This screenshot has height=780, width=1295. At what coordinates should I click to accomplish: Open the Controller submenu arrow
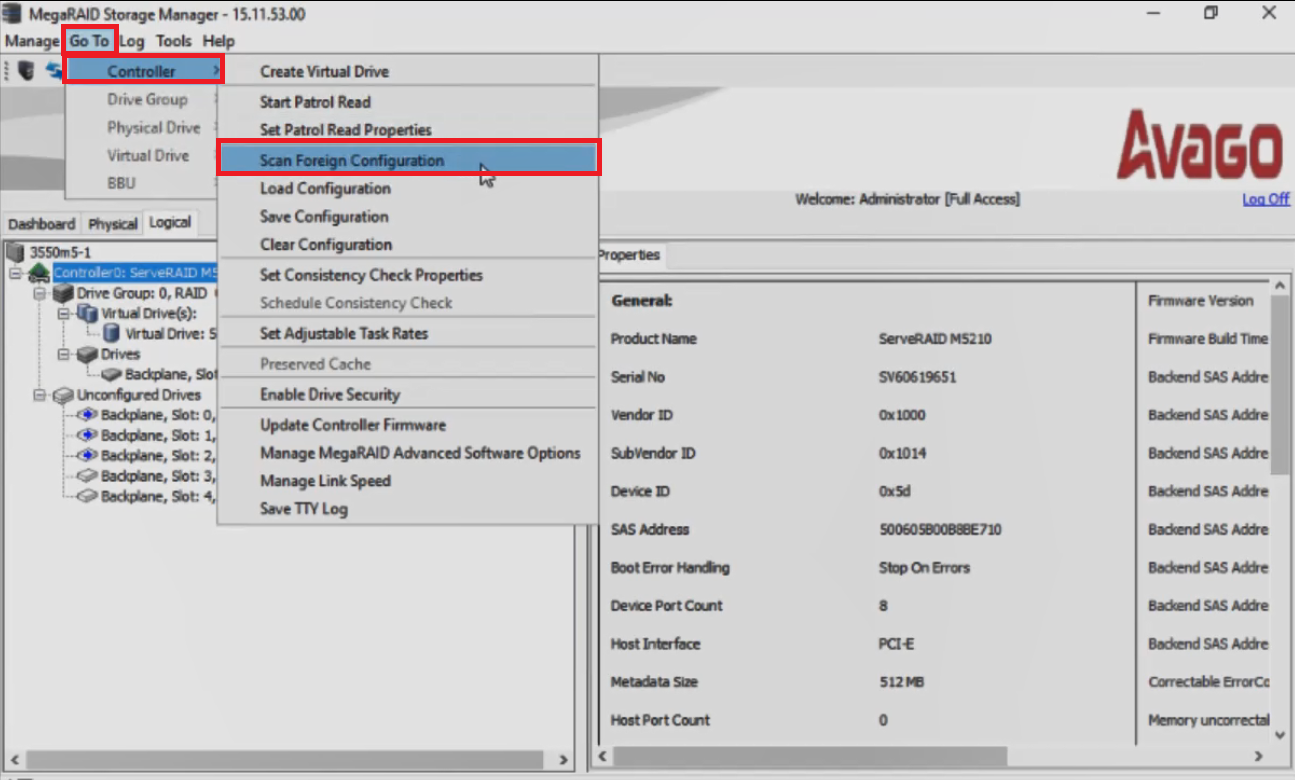point(216,71)
